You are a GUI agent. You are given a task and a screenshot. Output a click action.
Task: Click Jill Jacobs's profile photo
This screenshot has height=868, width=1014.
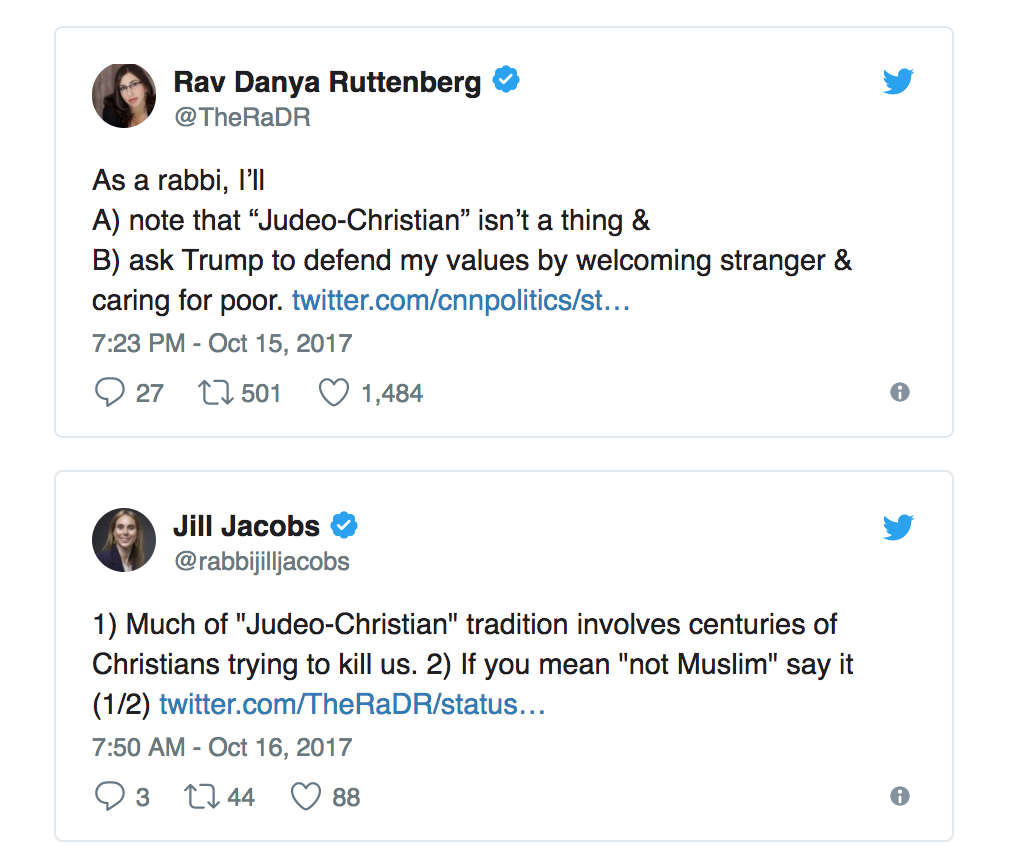coord(124,540)
